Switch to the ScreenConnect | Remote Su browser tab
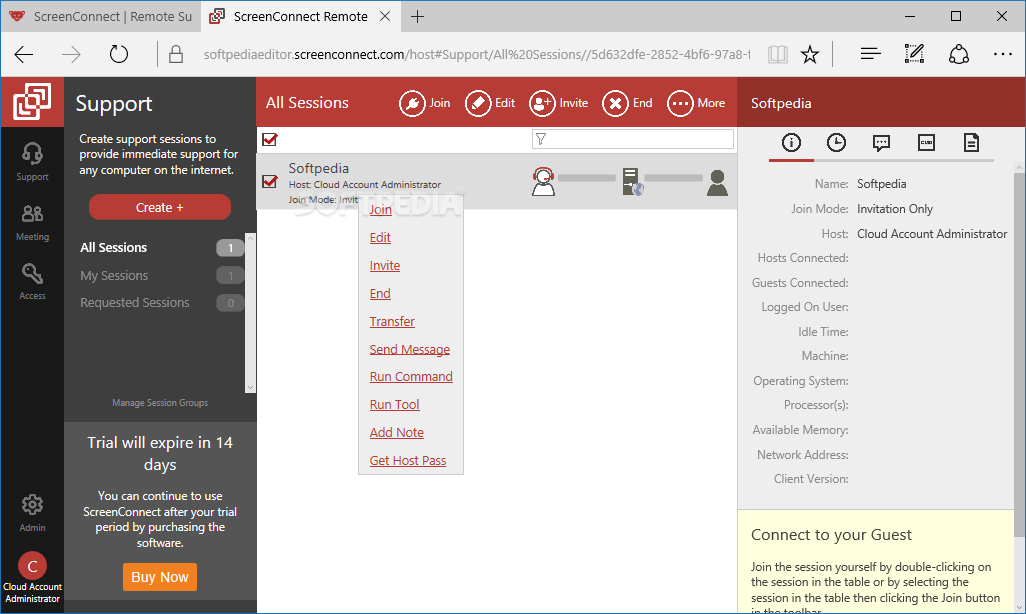 (101, 16)
